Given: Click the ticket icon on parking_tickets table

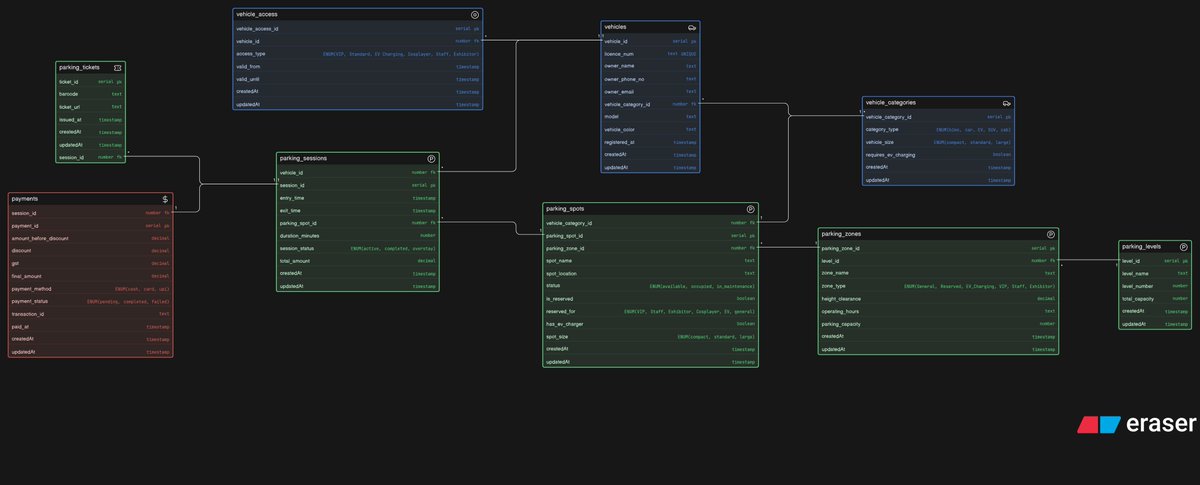Looking at the screenshot, I should click(118, 67).
